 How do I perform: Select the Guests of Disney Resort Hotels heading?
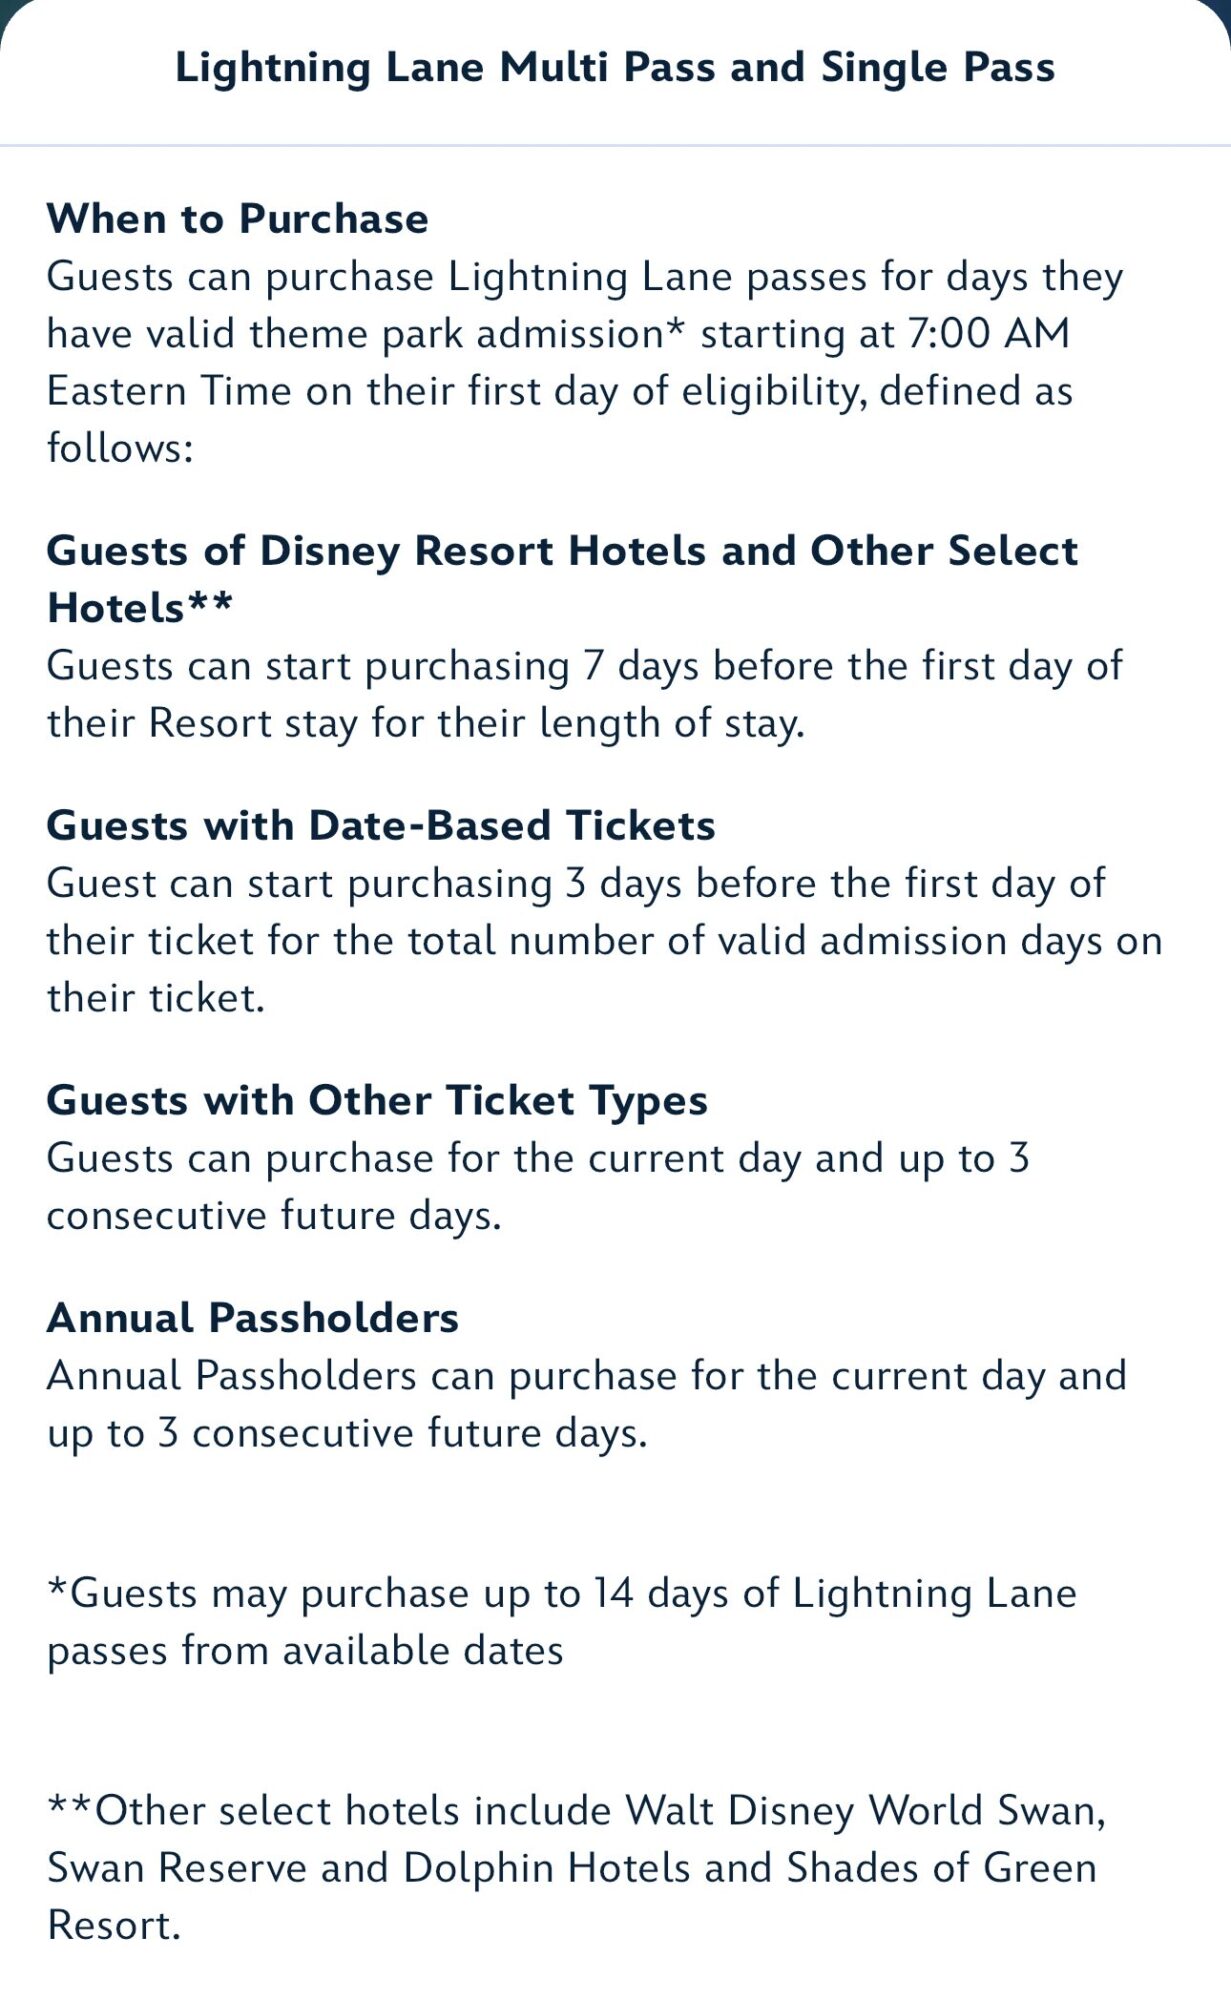561,551
